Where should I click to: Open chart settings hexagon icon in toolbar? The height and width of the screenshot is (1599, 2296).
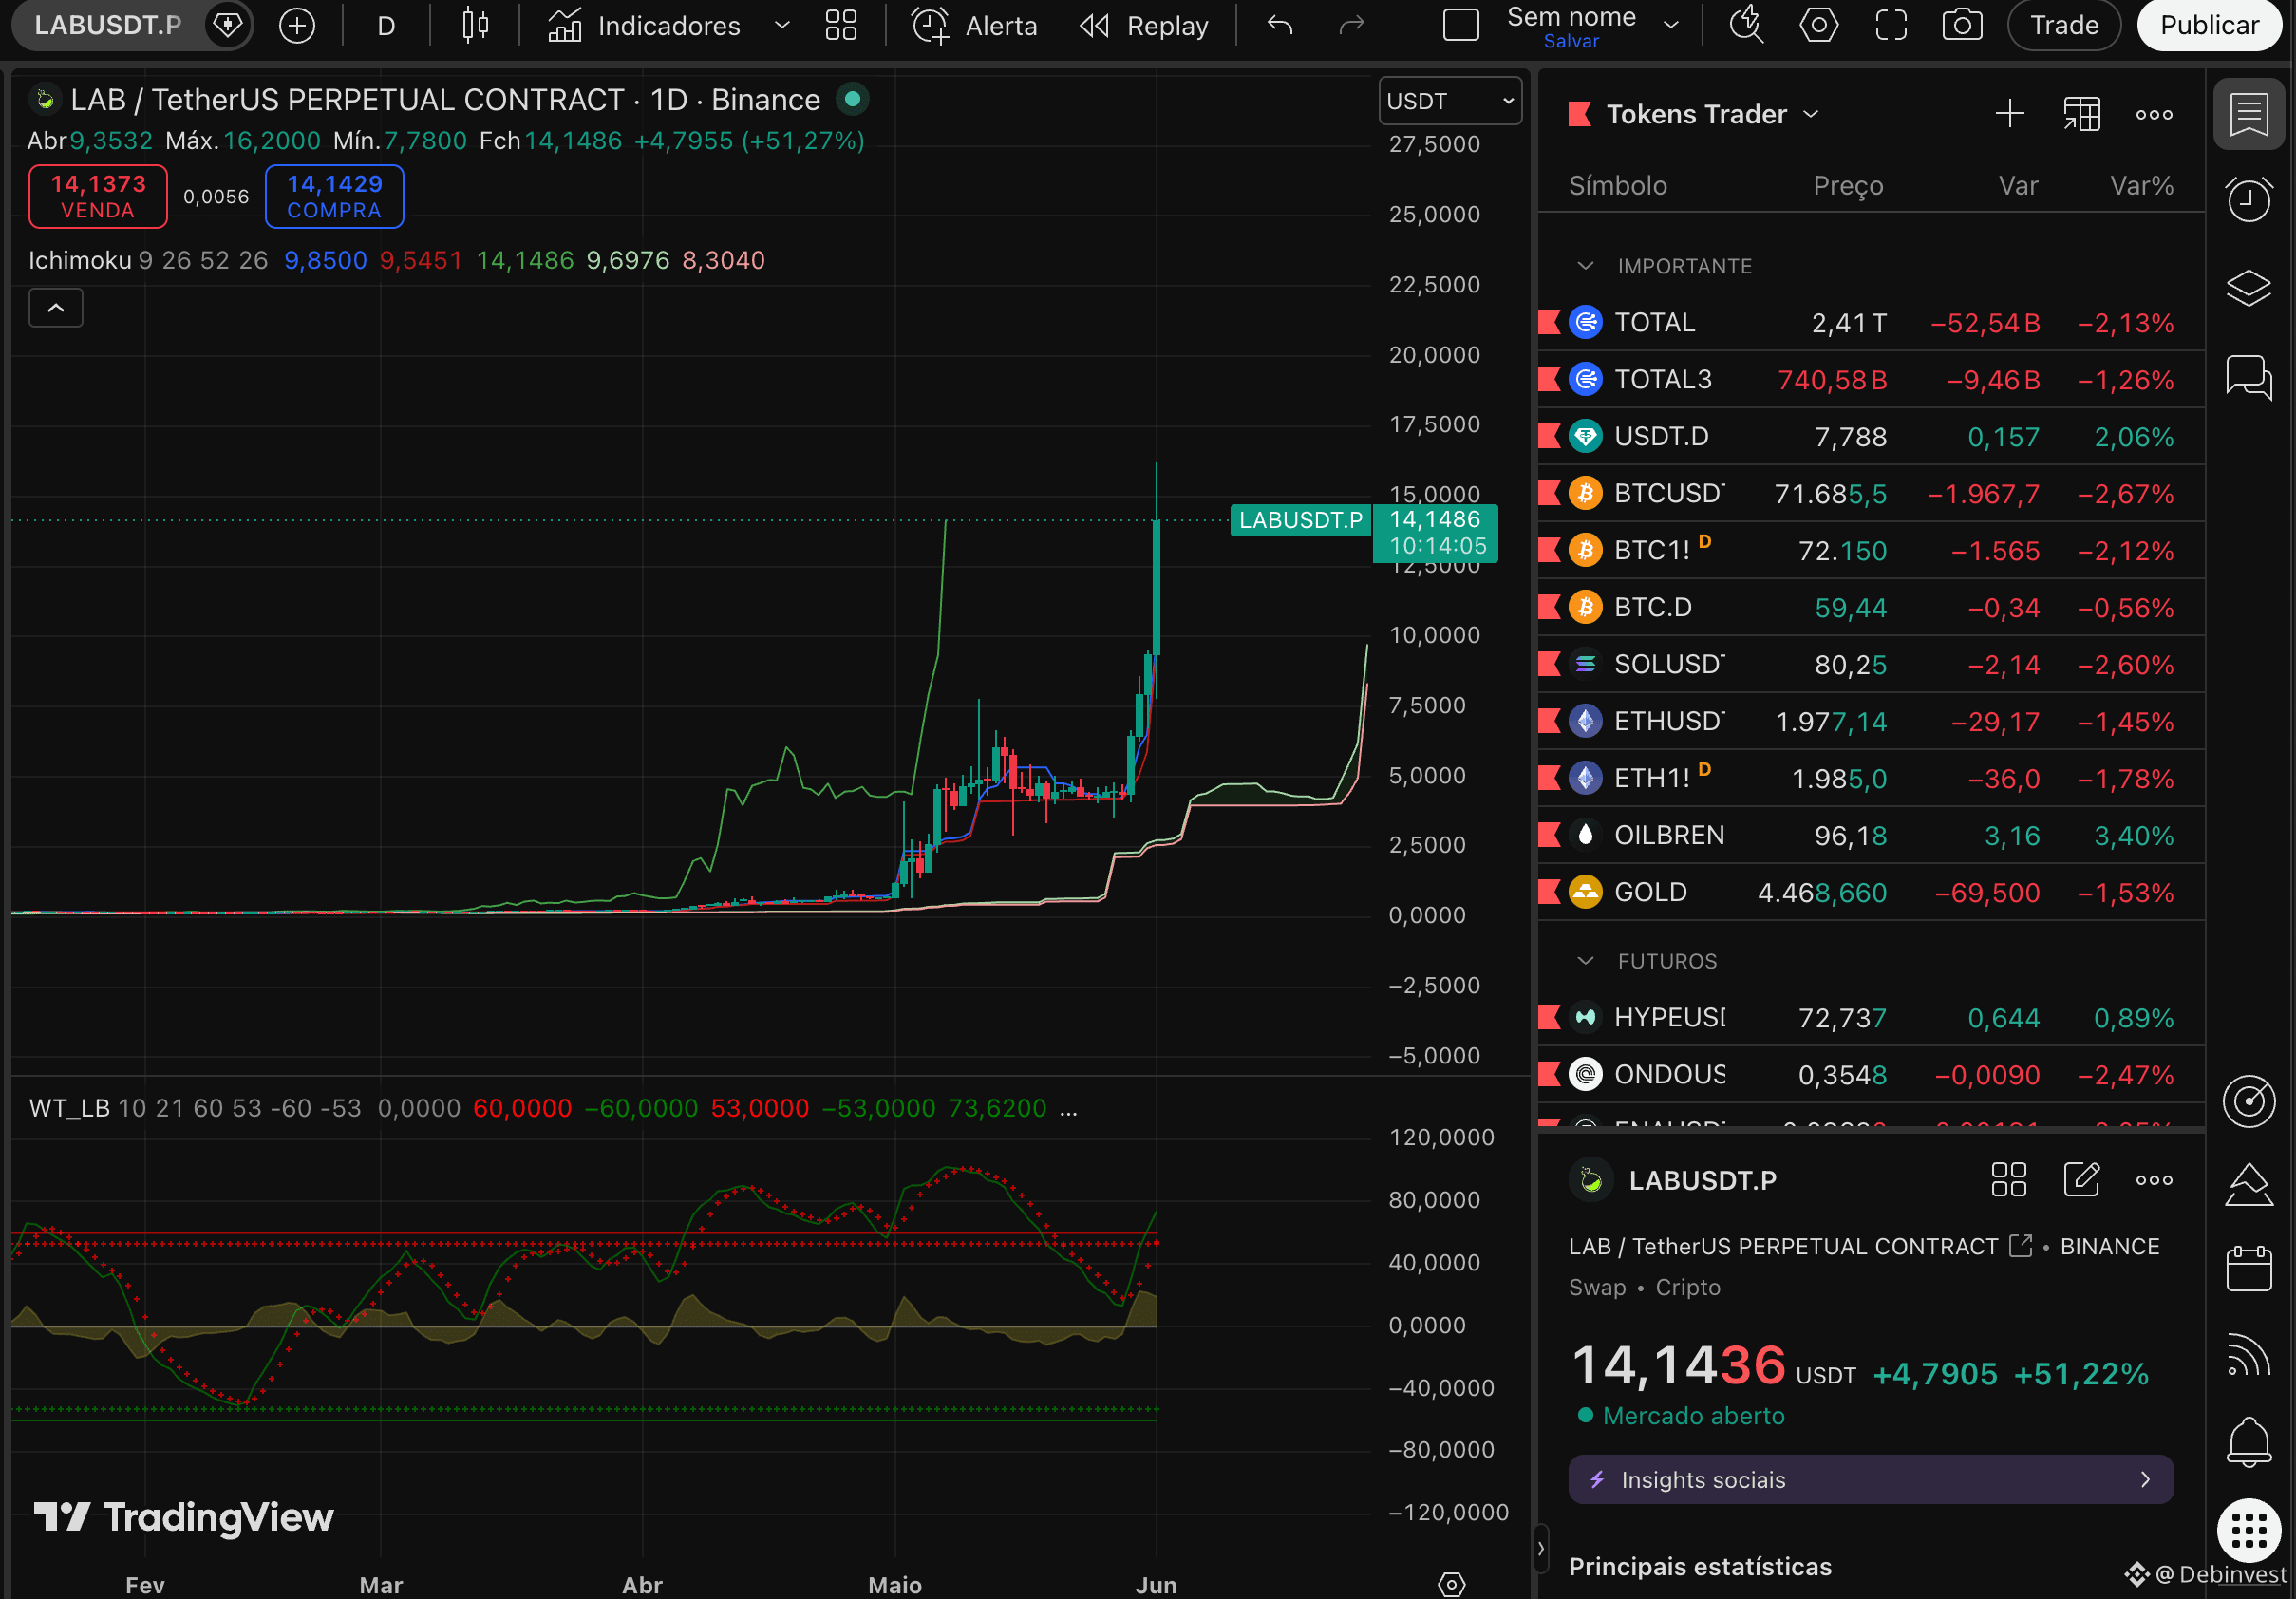tap(1818, 25)
